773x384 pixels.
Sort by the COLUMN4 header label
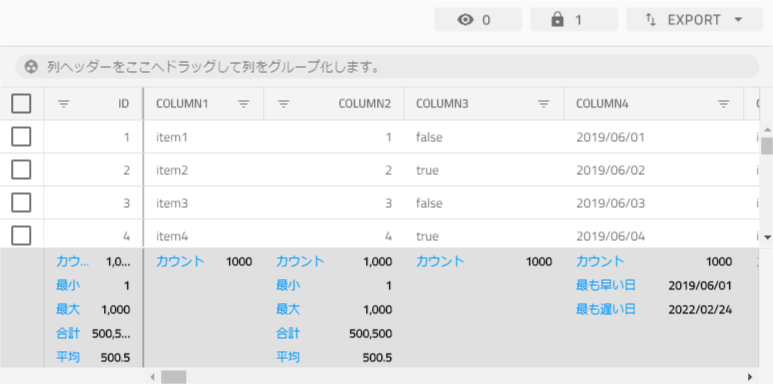point(602,104)
